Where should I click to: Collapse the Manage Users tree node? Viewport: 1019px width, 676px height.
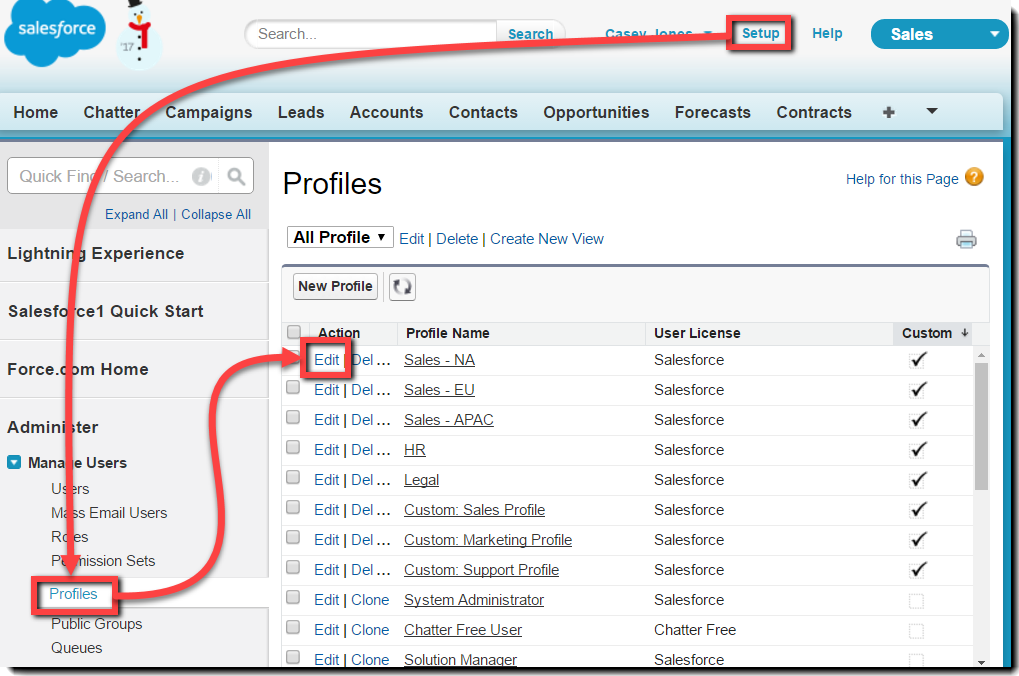point(13,462)
